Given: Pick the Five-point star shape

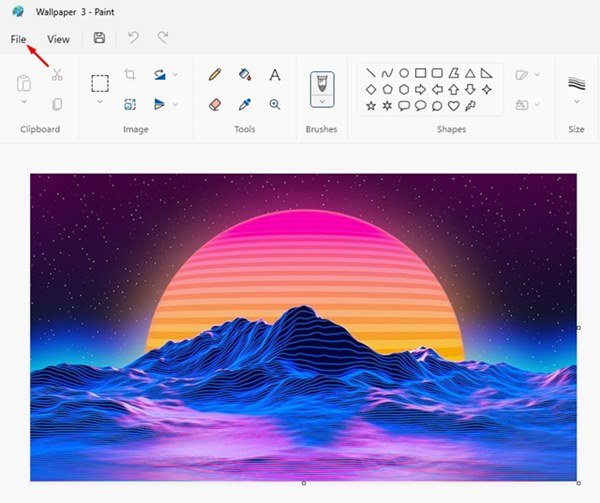Looking at the screenshot, I should [x=371, y=106].
